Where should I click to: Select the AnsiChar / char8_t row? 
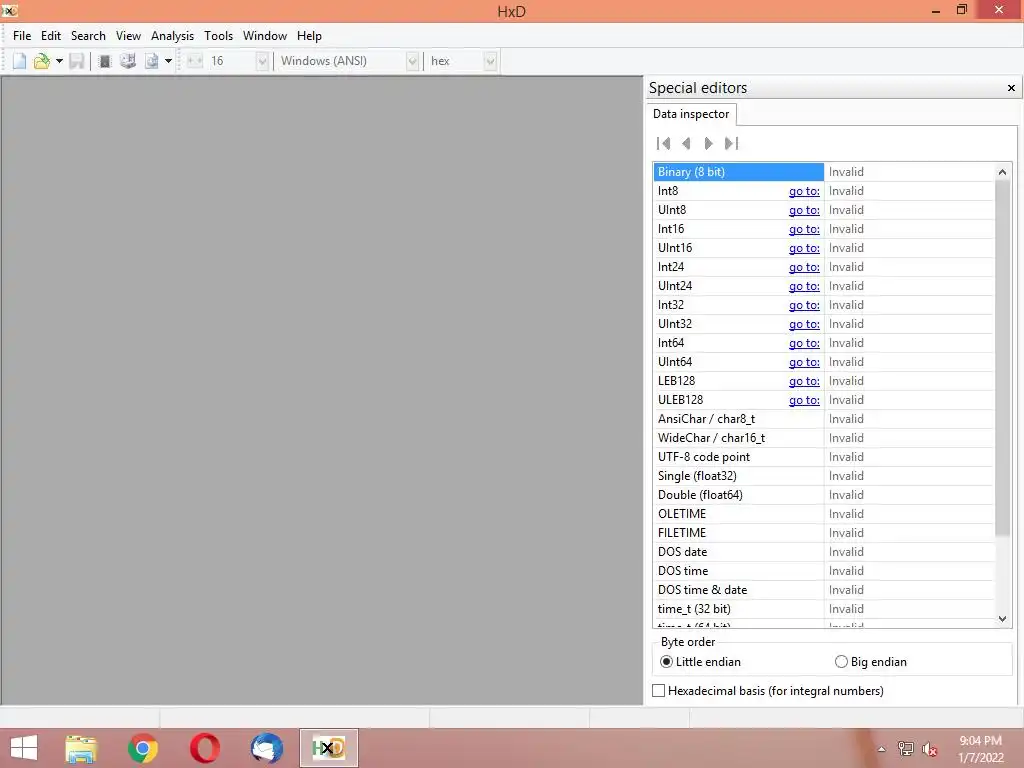point(824,419)
